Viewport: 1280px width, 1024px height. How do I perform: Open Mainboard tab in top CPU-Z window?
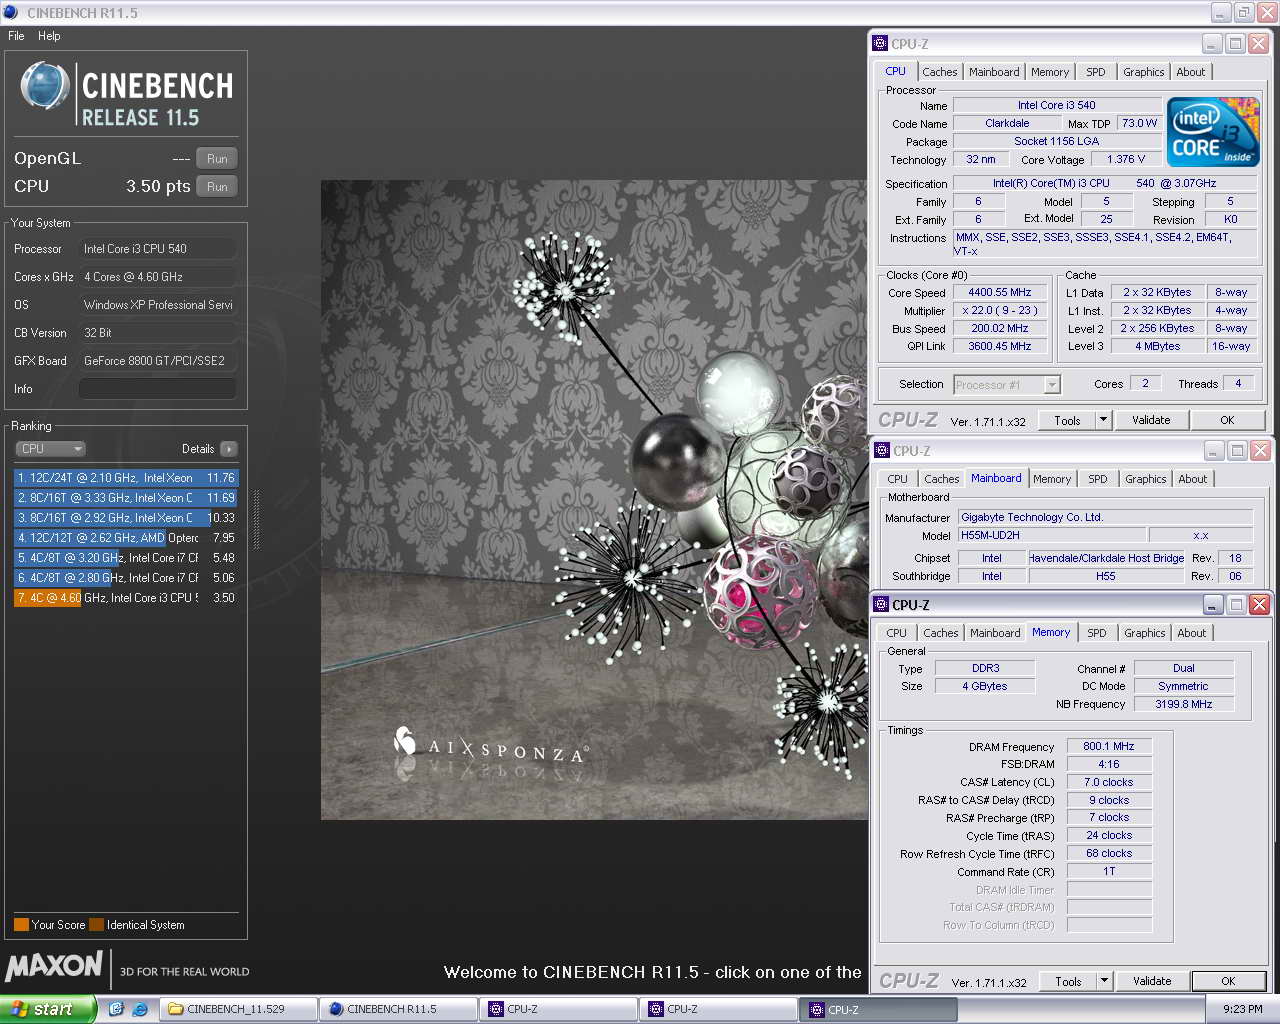pos(994,72)
